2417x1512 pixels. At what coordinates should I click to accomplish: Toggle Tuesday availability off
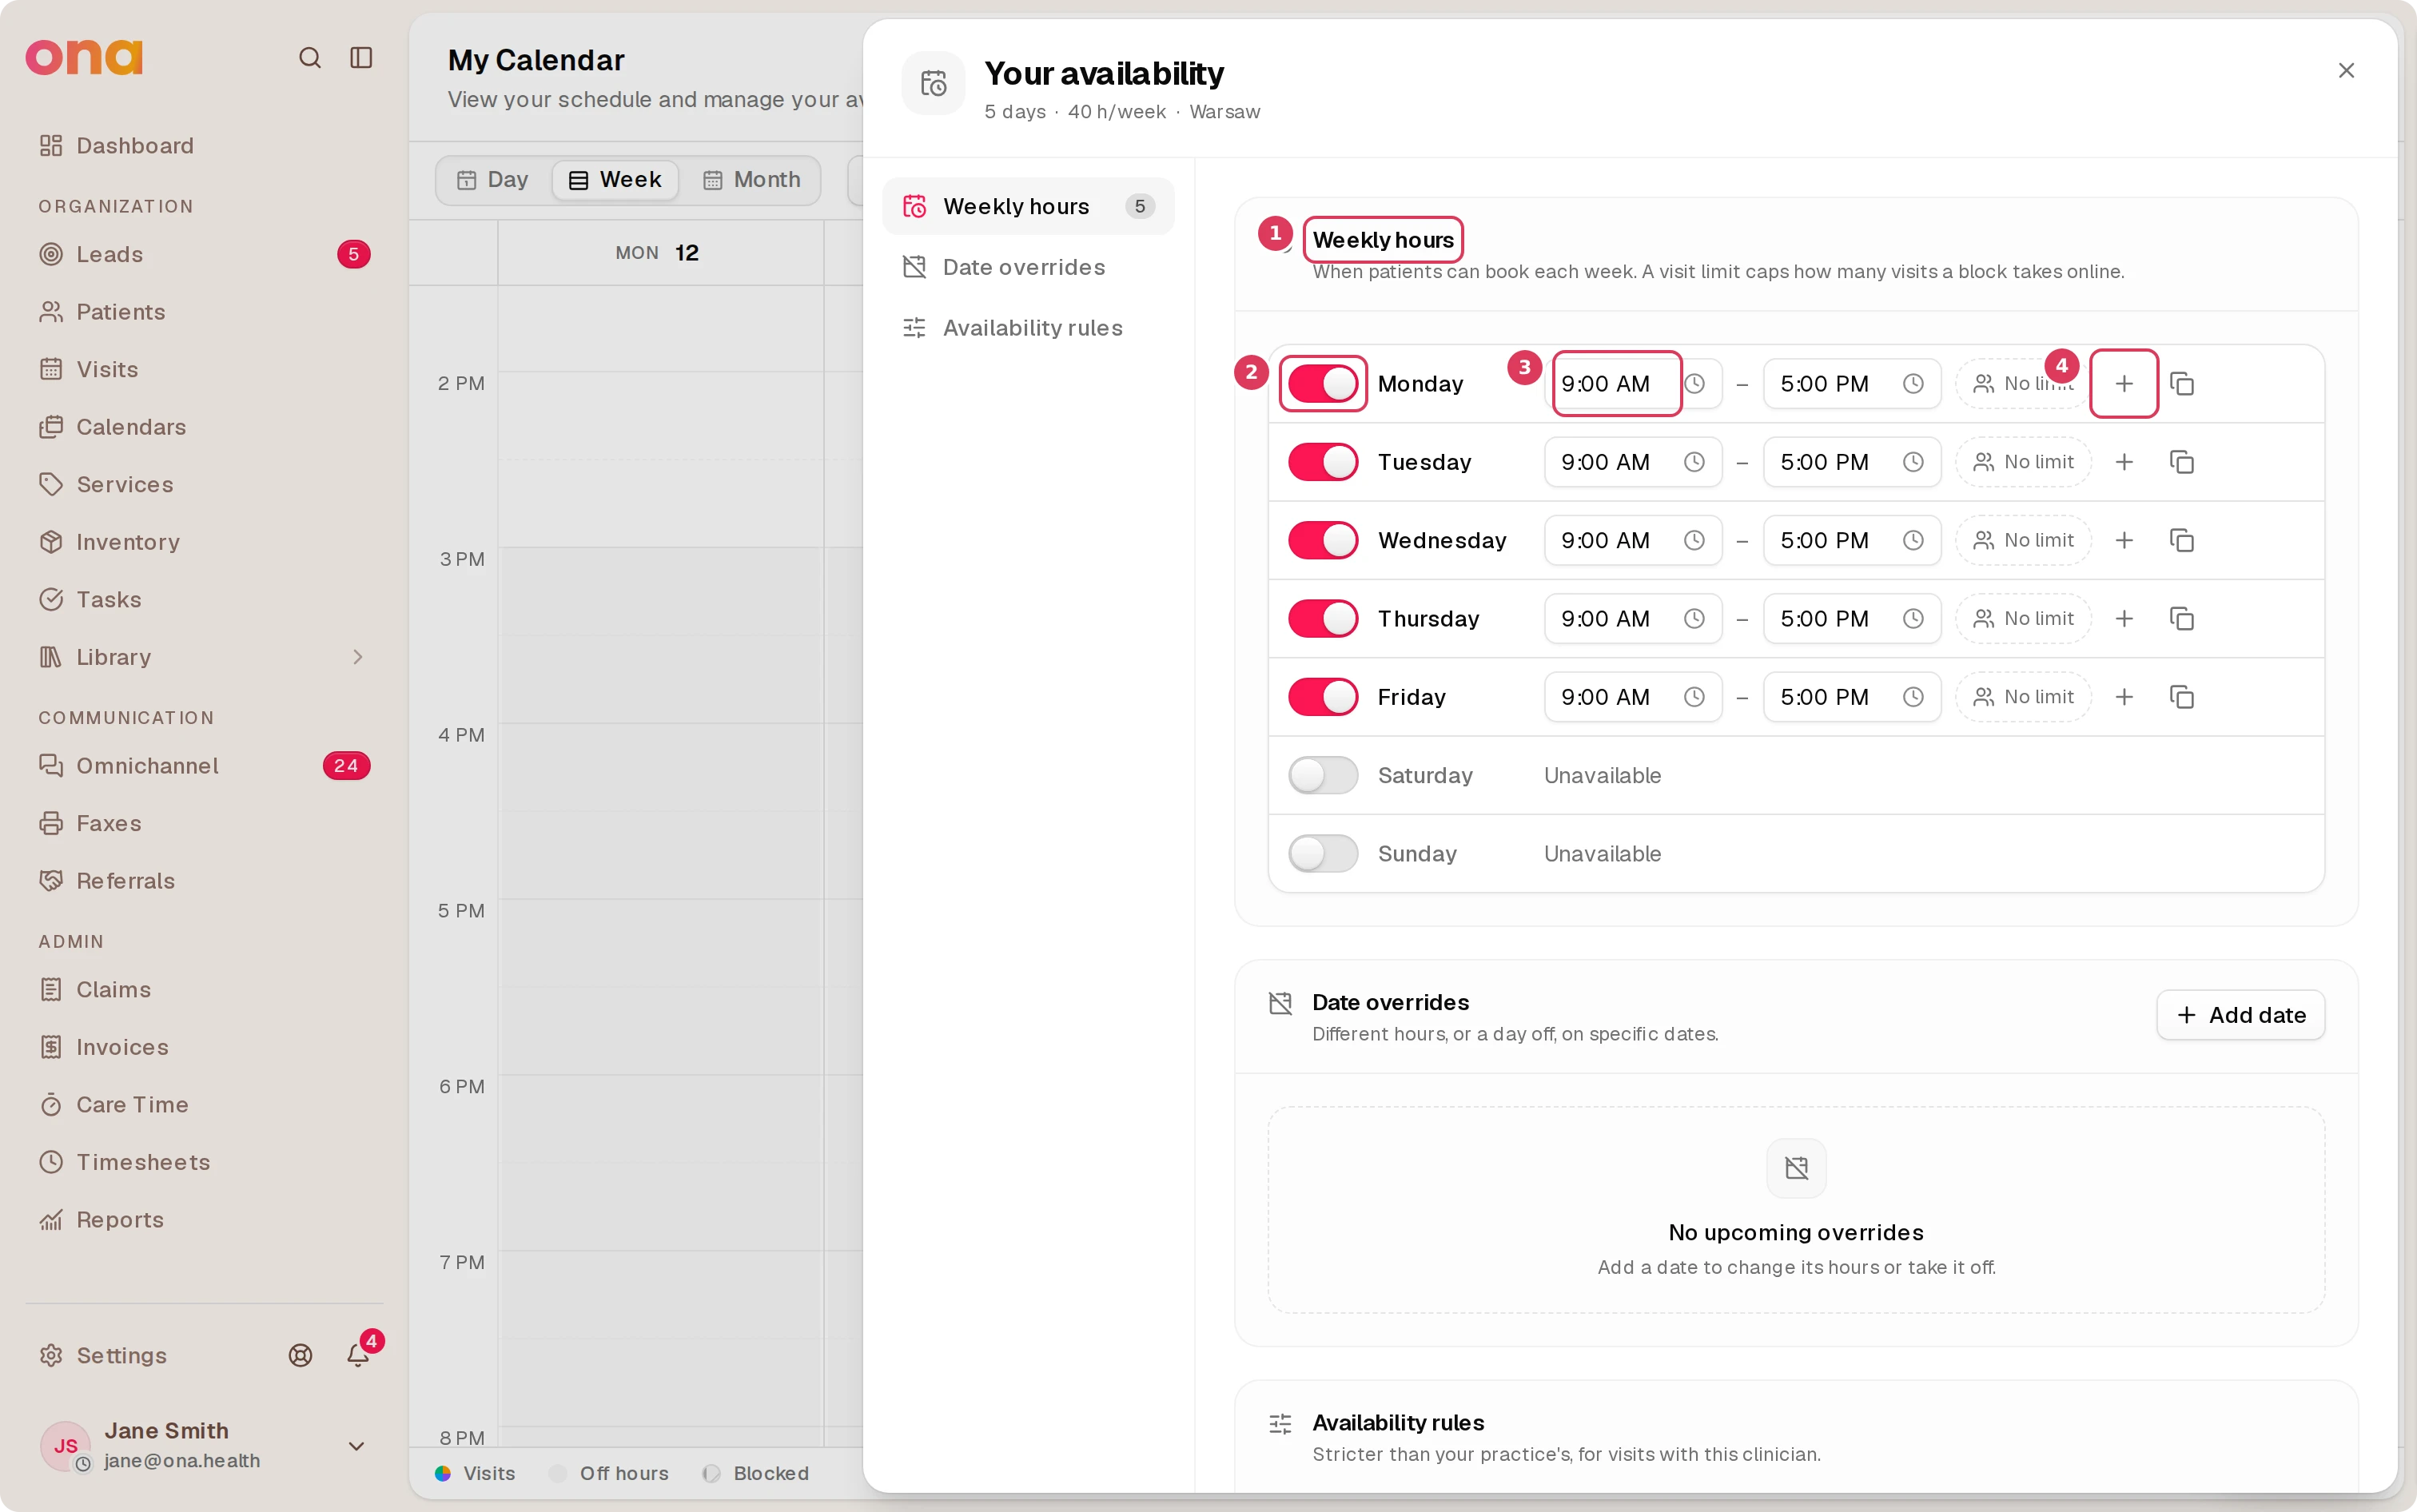point(1322,462)
